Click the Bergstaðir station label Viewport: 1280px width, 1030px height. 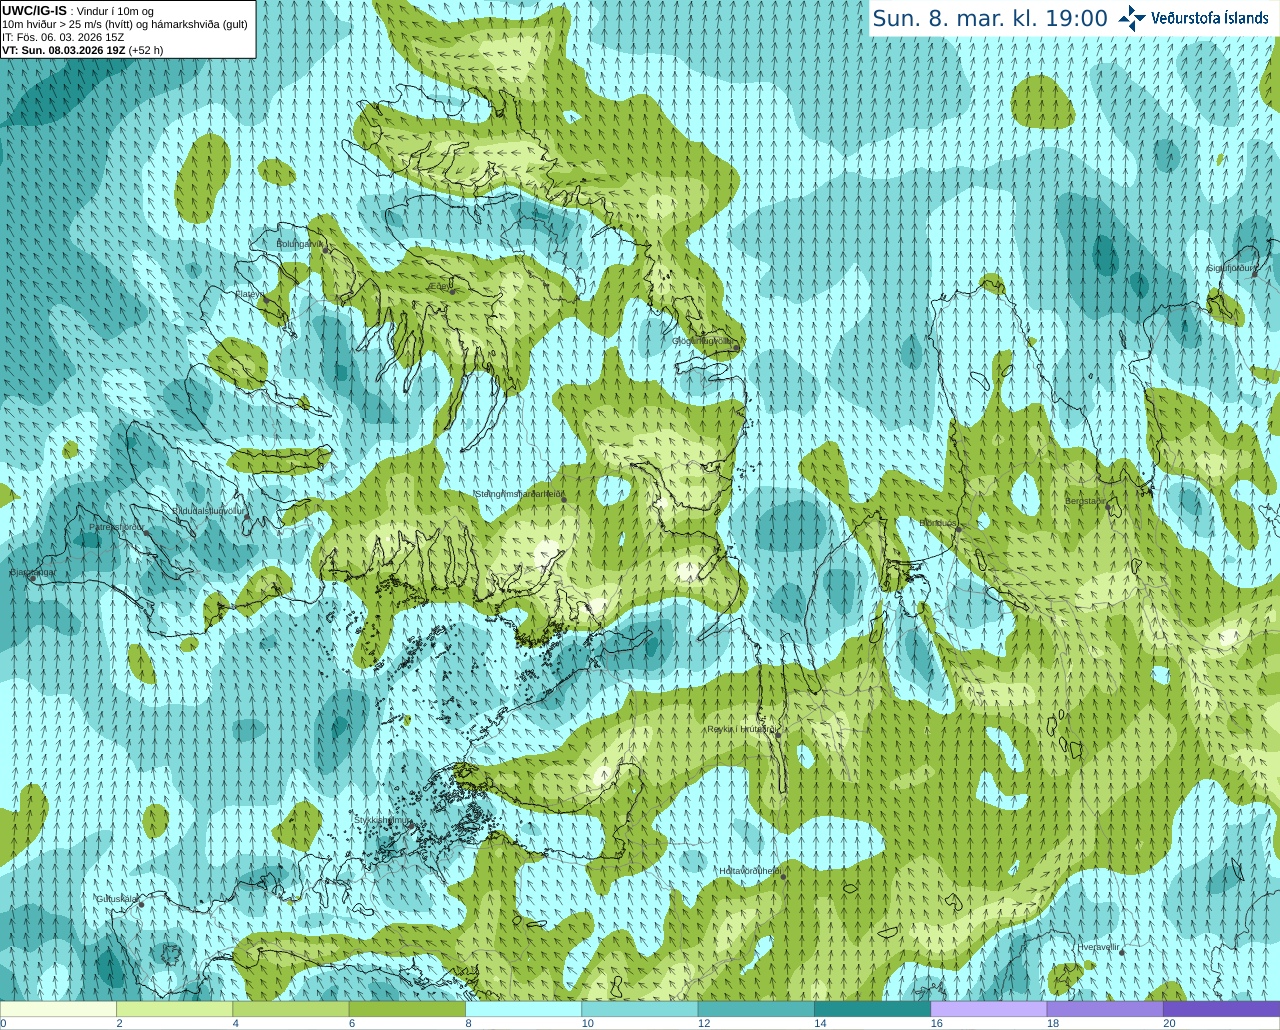tap(1087, 501)
